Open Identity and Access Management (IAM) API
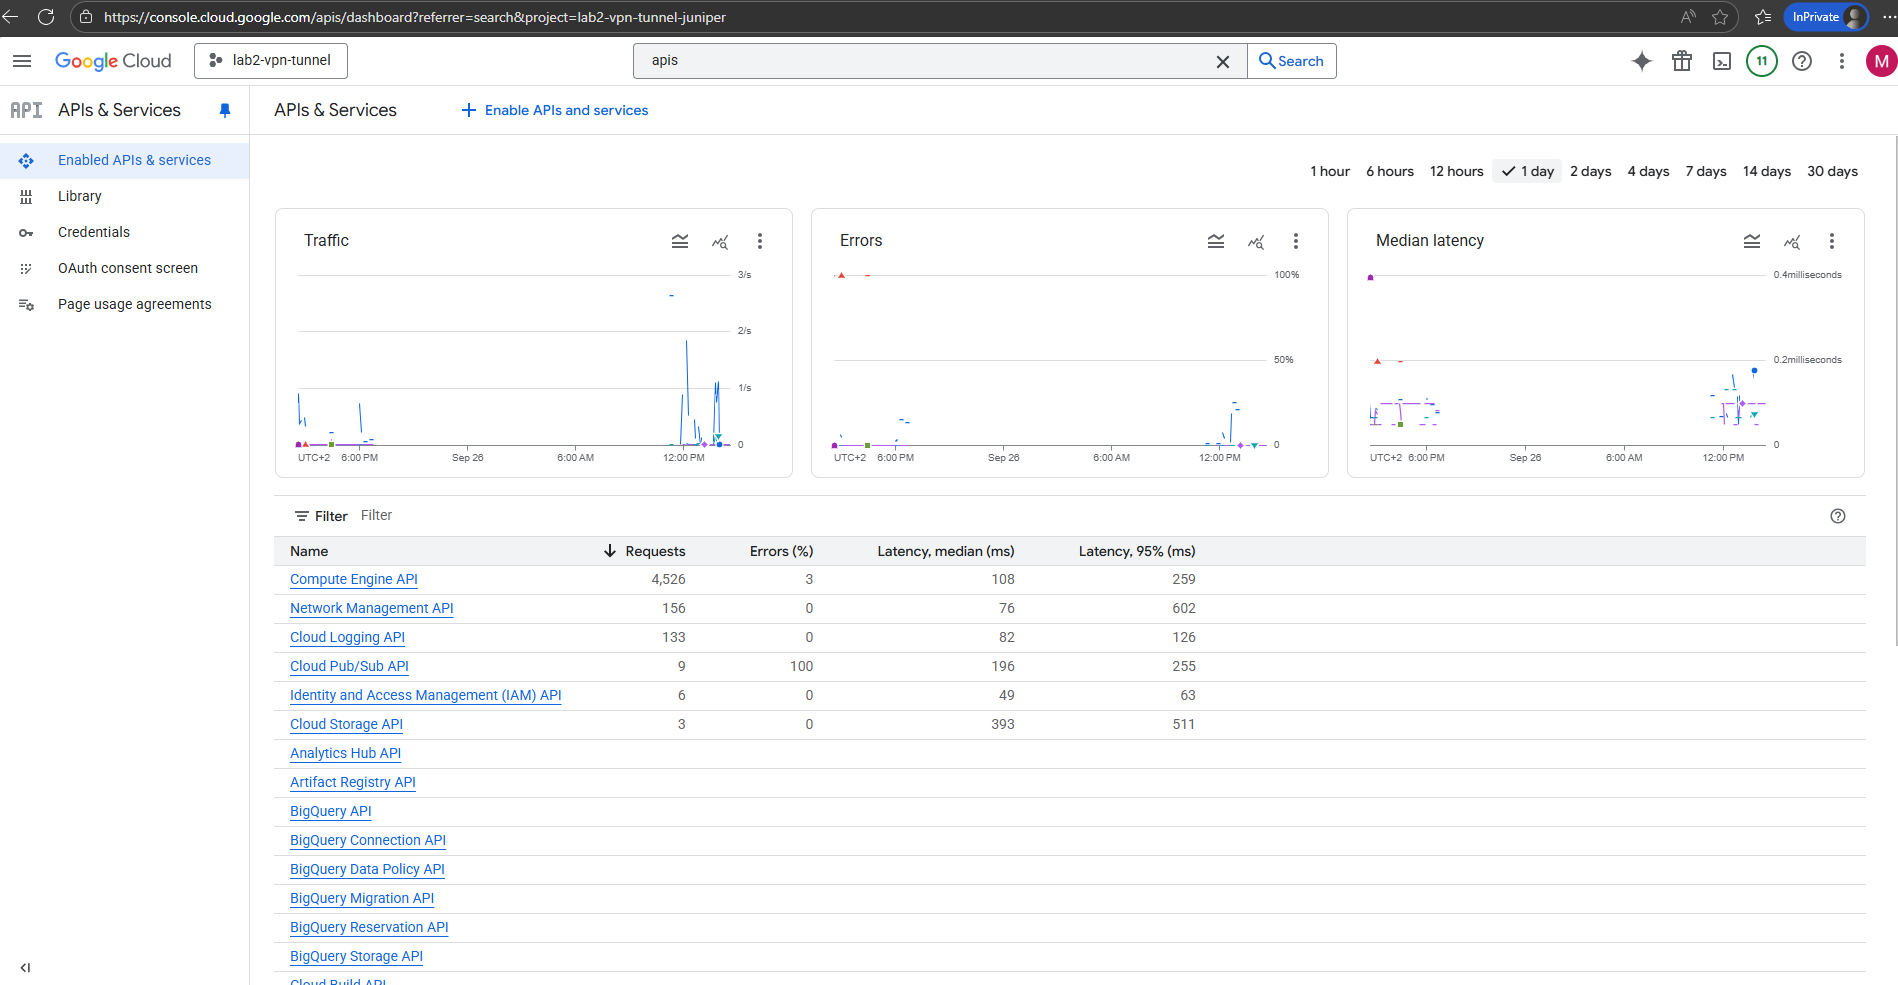Viewport: 1898px width, 985px height. [426, 695]
